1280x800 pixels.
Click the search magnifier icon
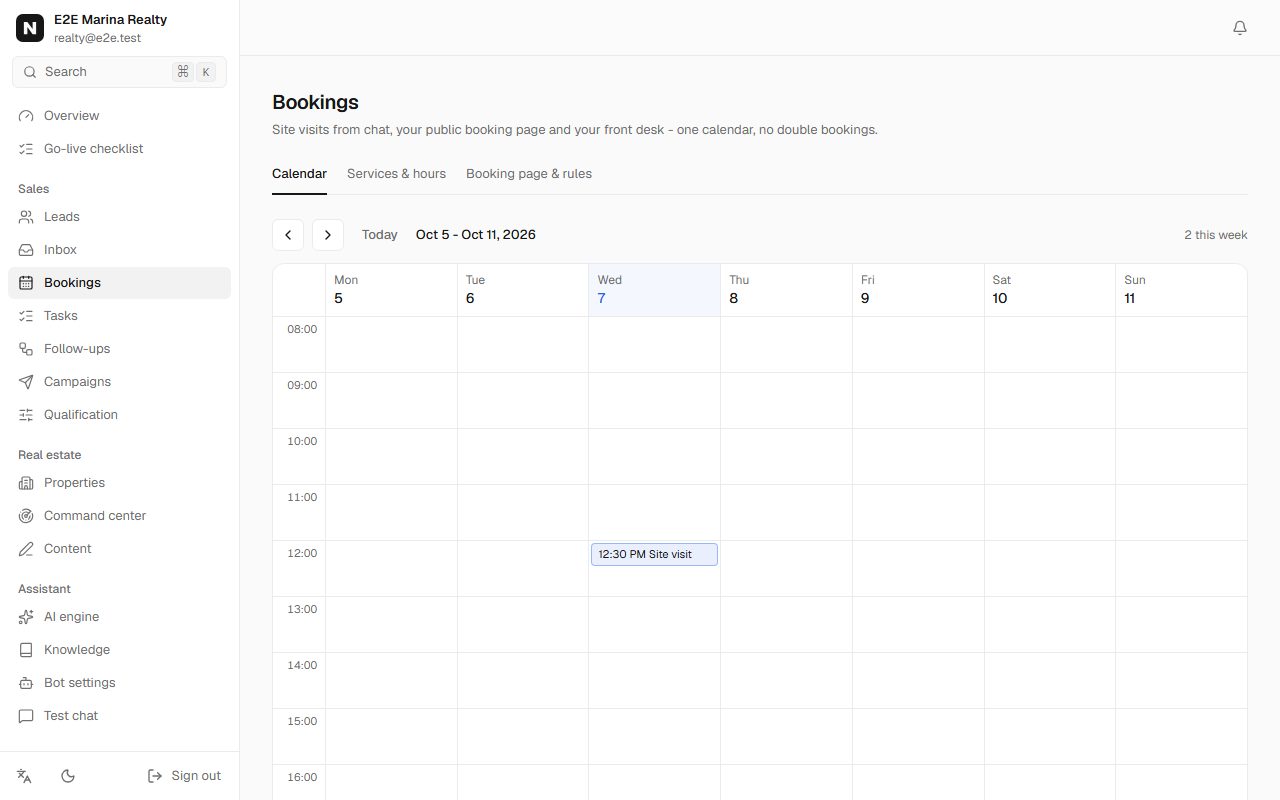[x=30, y=72]
